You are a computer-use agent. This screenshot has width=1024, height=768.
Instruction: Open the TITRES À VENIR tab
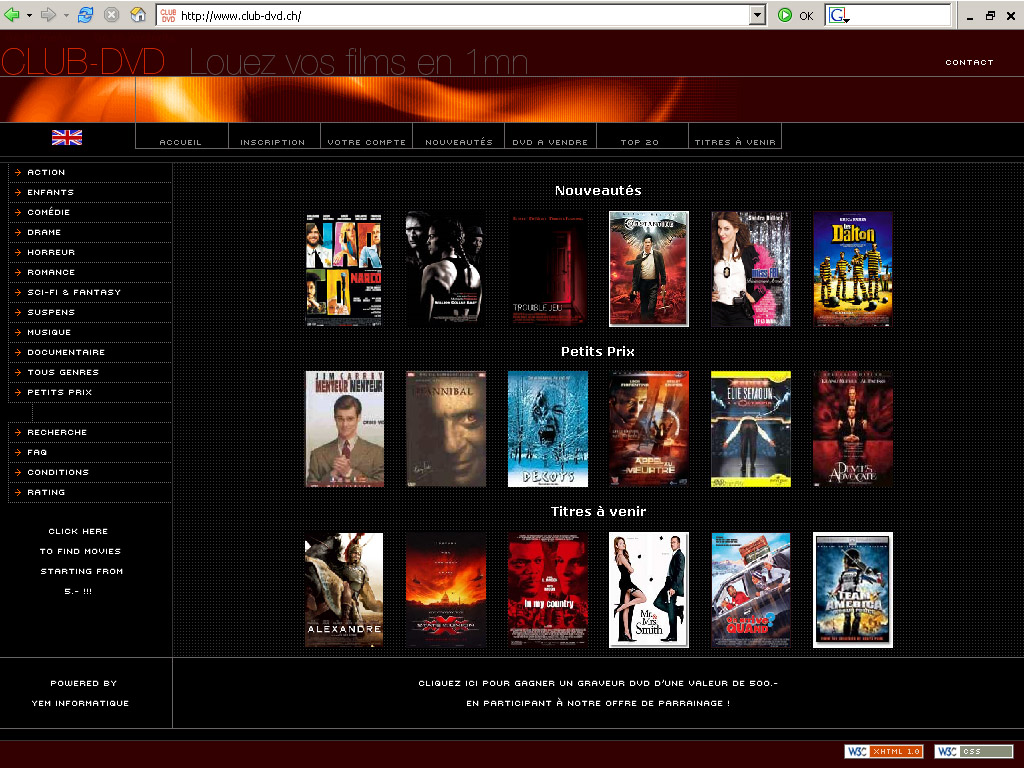(x=735, y=142)
